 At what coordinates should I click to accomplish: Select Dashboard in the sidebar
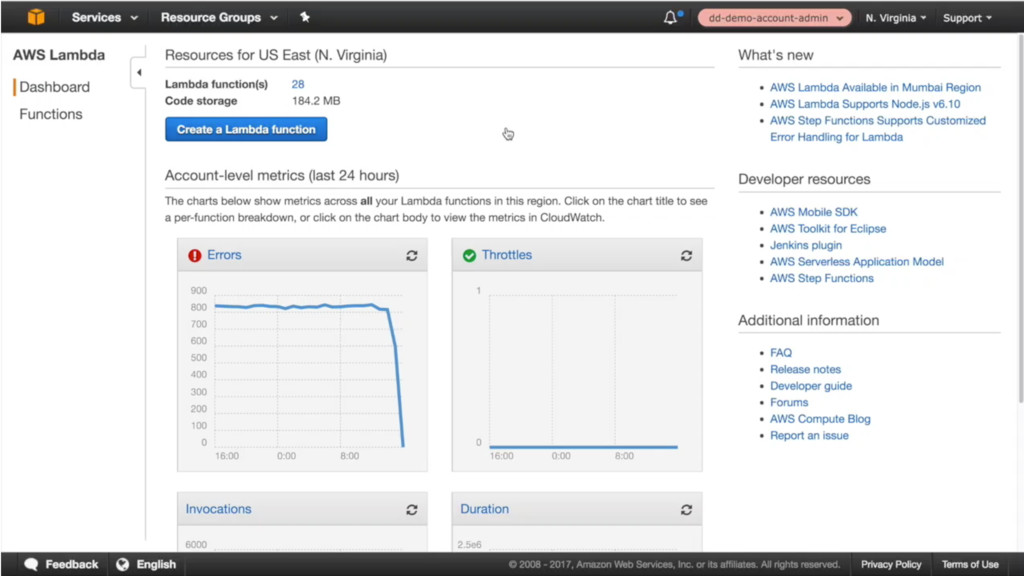coord(55,87)
